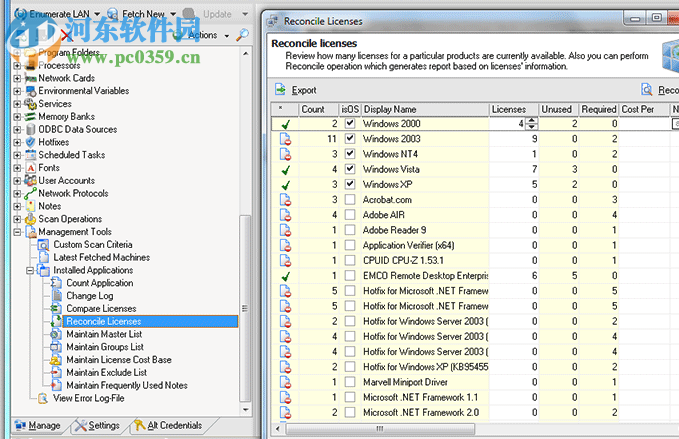Click the tree panel vertical scrollbar thumb
Image resolution: width=679 pixels, height=439 pixels.
pyautogui.click(x=245, y=309)
